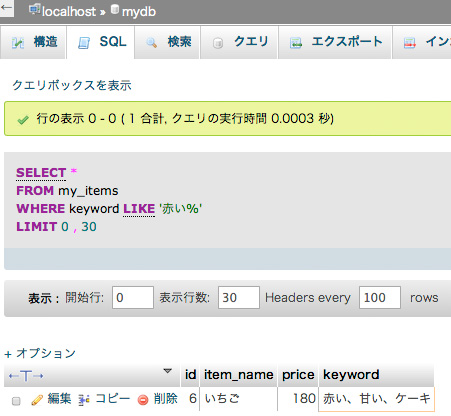Open the mydb breadcrumb link

pos(139,12)
